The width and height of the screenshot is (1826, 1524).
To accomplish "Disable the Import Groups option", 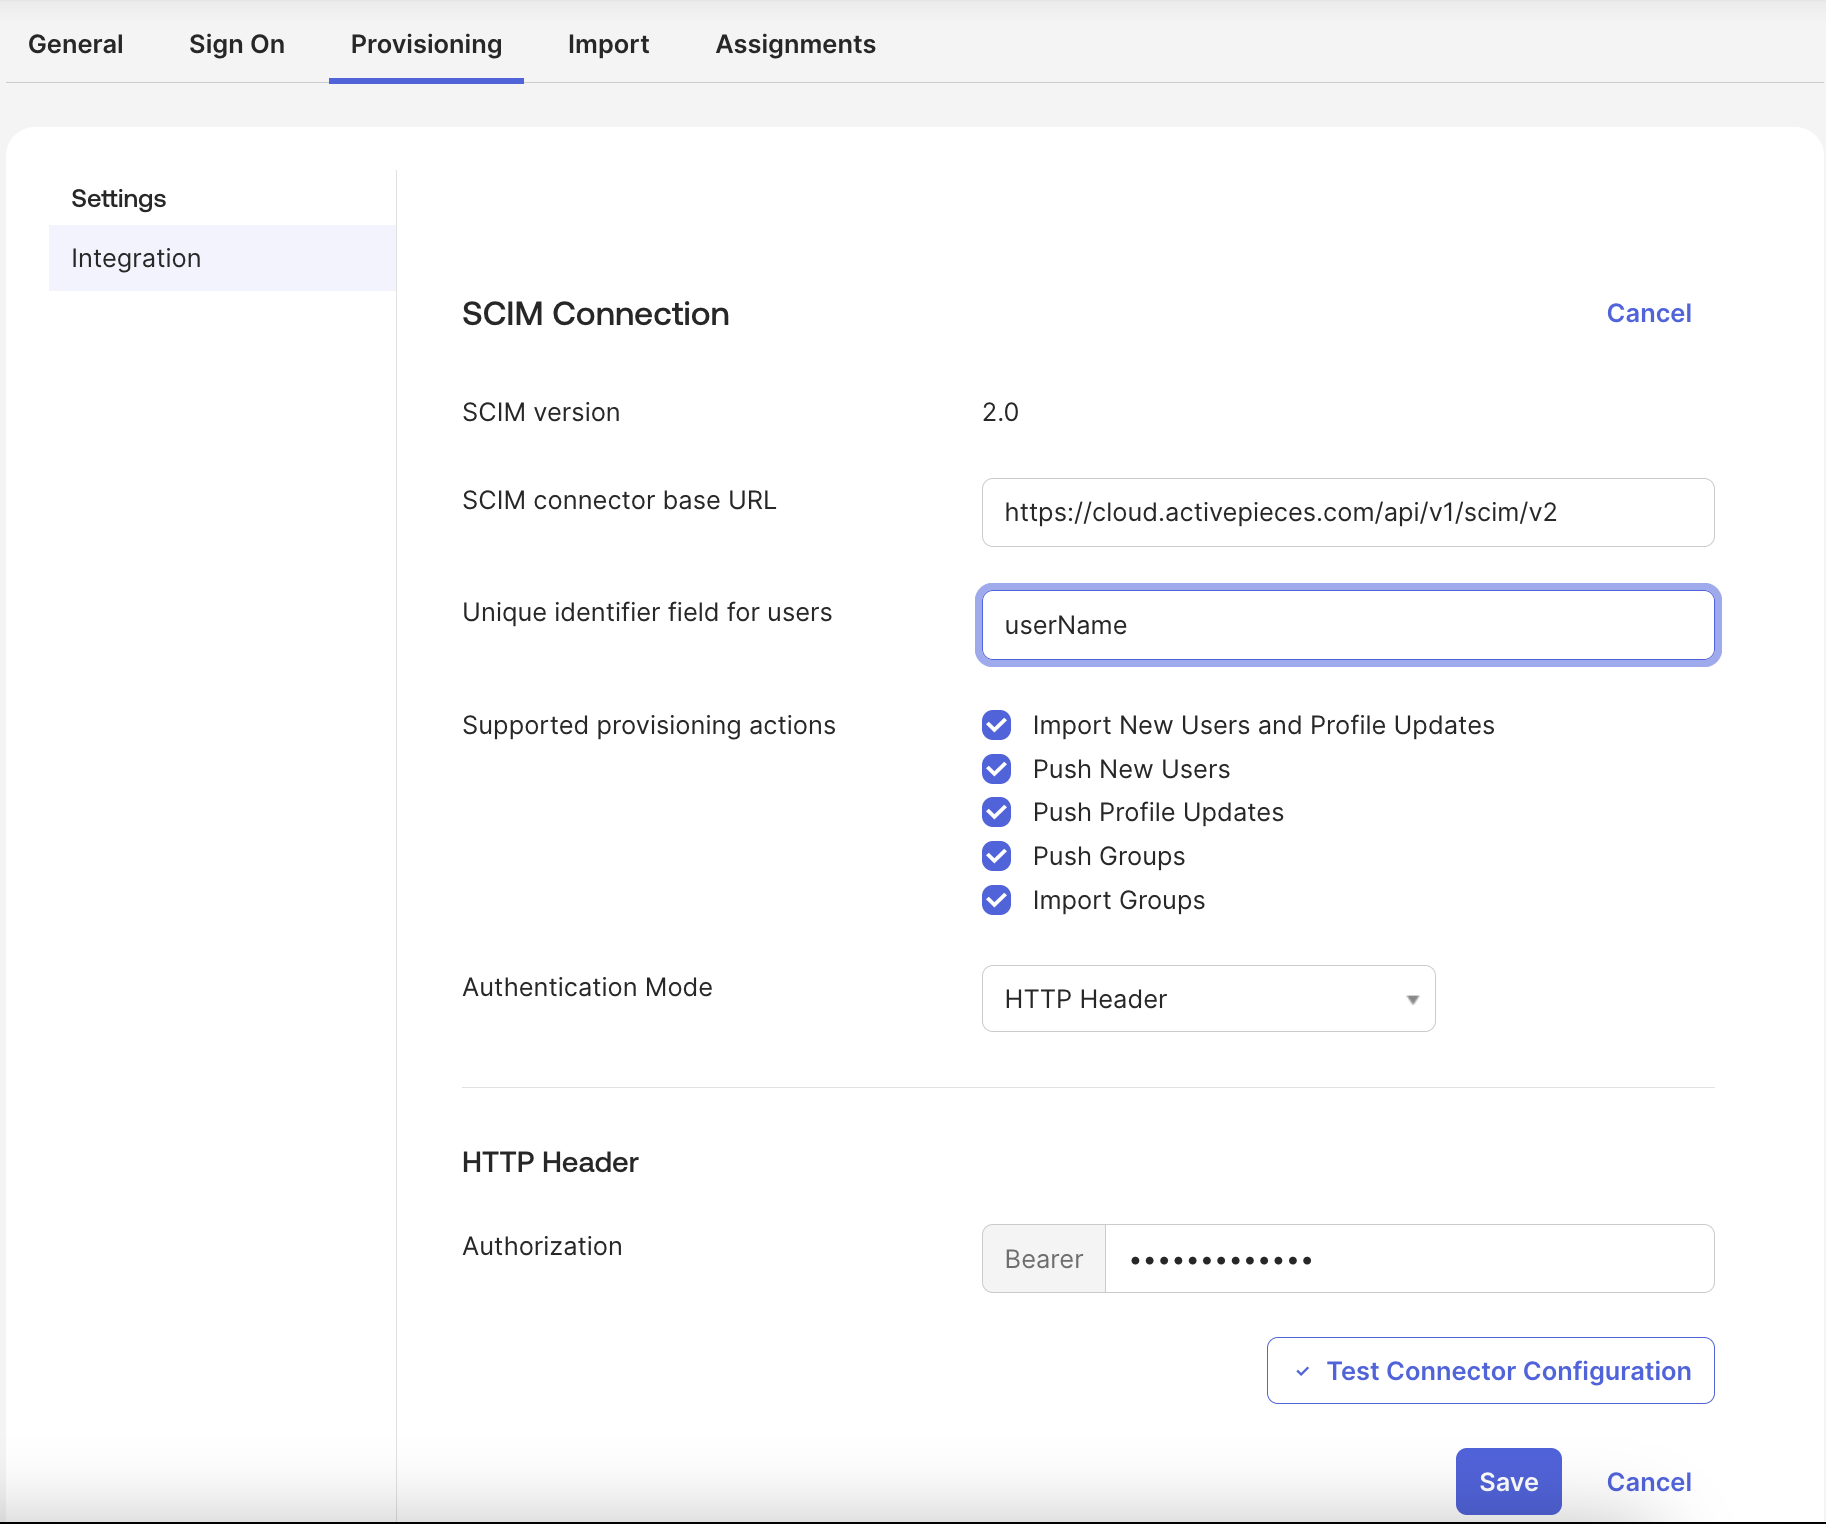I will 996,900.
